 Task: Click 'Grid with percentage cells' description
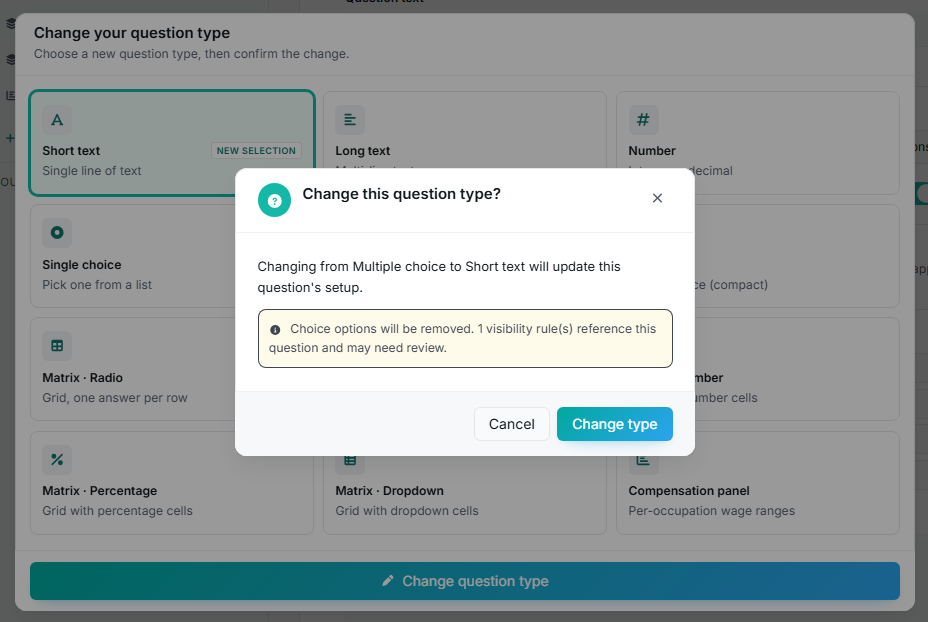tap(117, 511)
